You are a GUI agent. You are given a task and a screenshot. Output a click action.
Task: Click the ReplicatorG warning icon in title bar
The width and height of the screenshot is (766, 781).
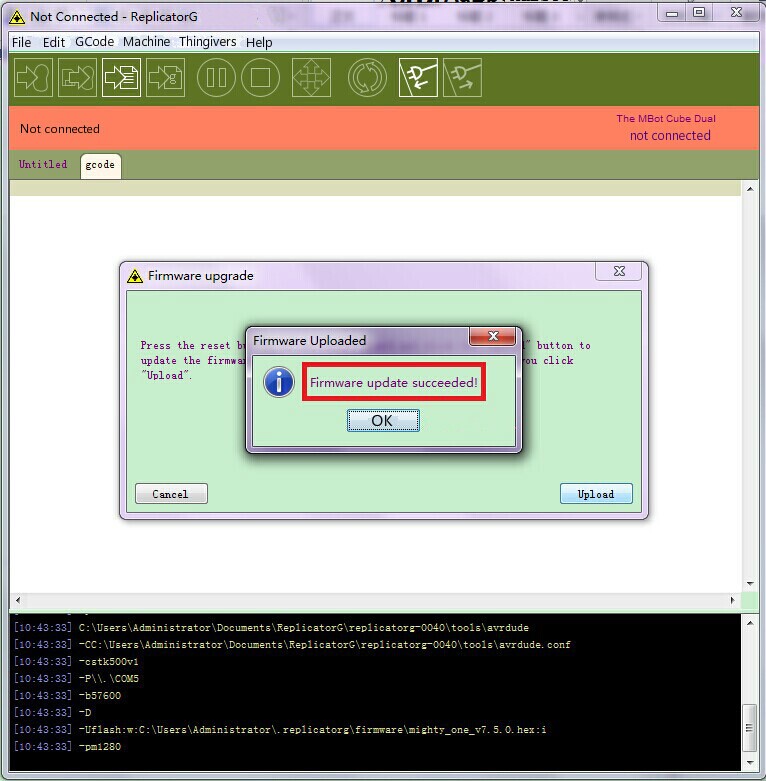(x=16, y=17)
